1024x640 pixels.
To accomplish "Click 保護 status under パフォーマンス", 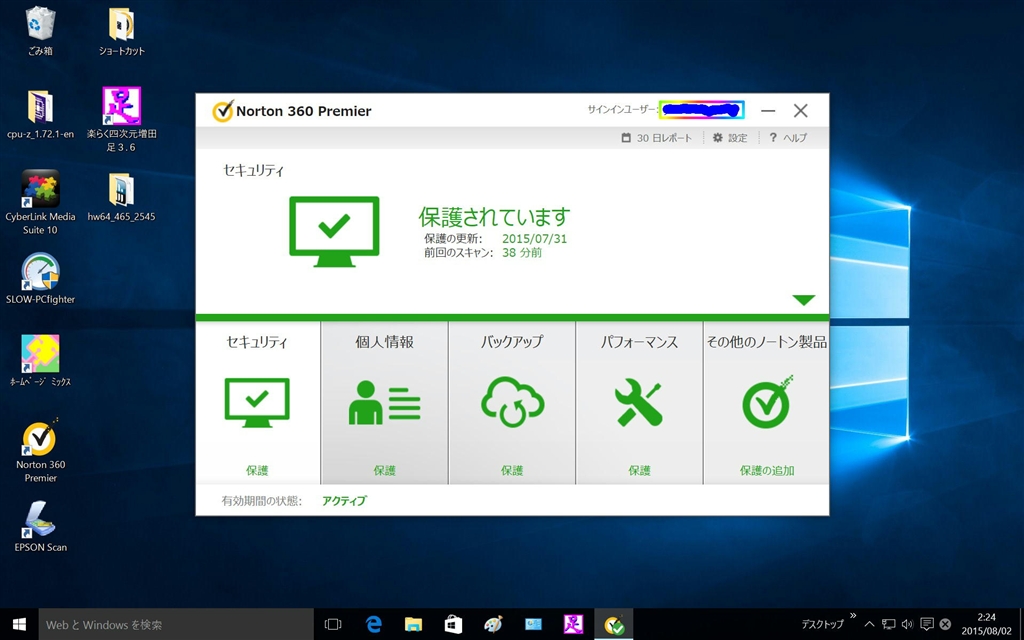I will (639, 471).
